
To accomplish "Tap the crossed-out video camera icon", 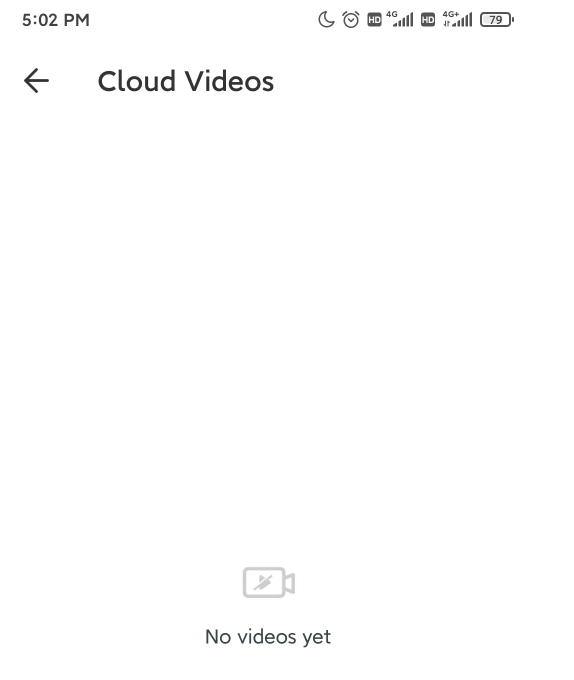I will click(269, 582).
